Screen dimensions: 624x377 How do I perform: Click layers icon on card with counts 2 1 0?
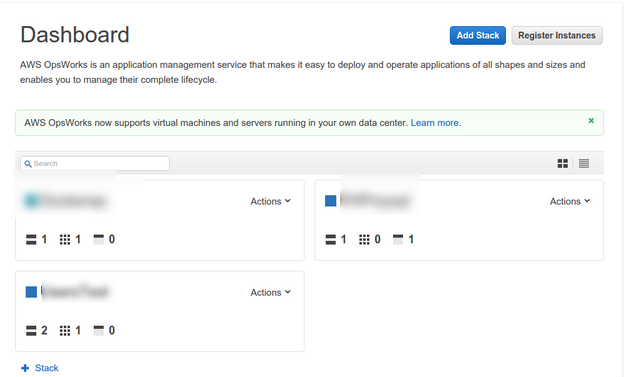click(x=31, y=330)
